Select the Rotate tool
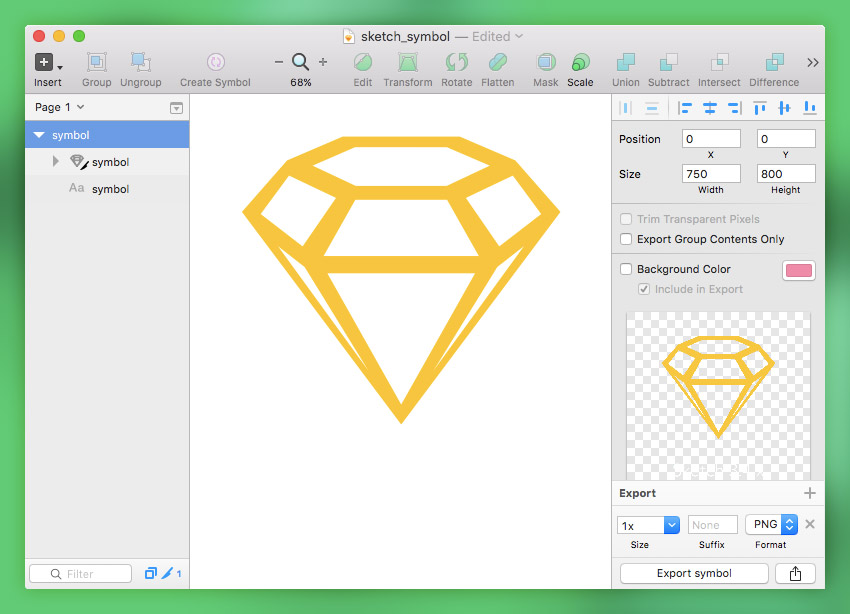The width and height of the screenshot is (850, 614). point(456,63)
